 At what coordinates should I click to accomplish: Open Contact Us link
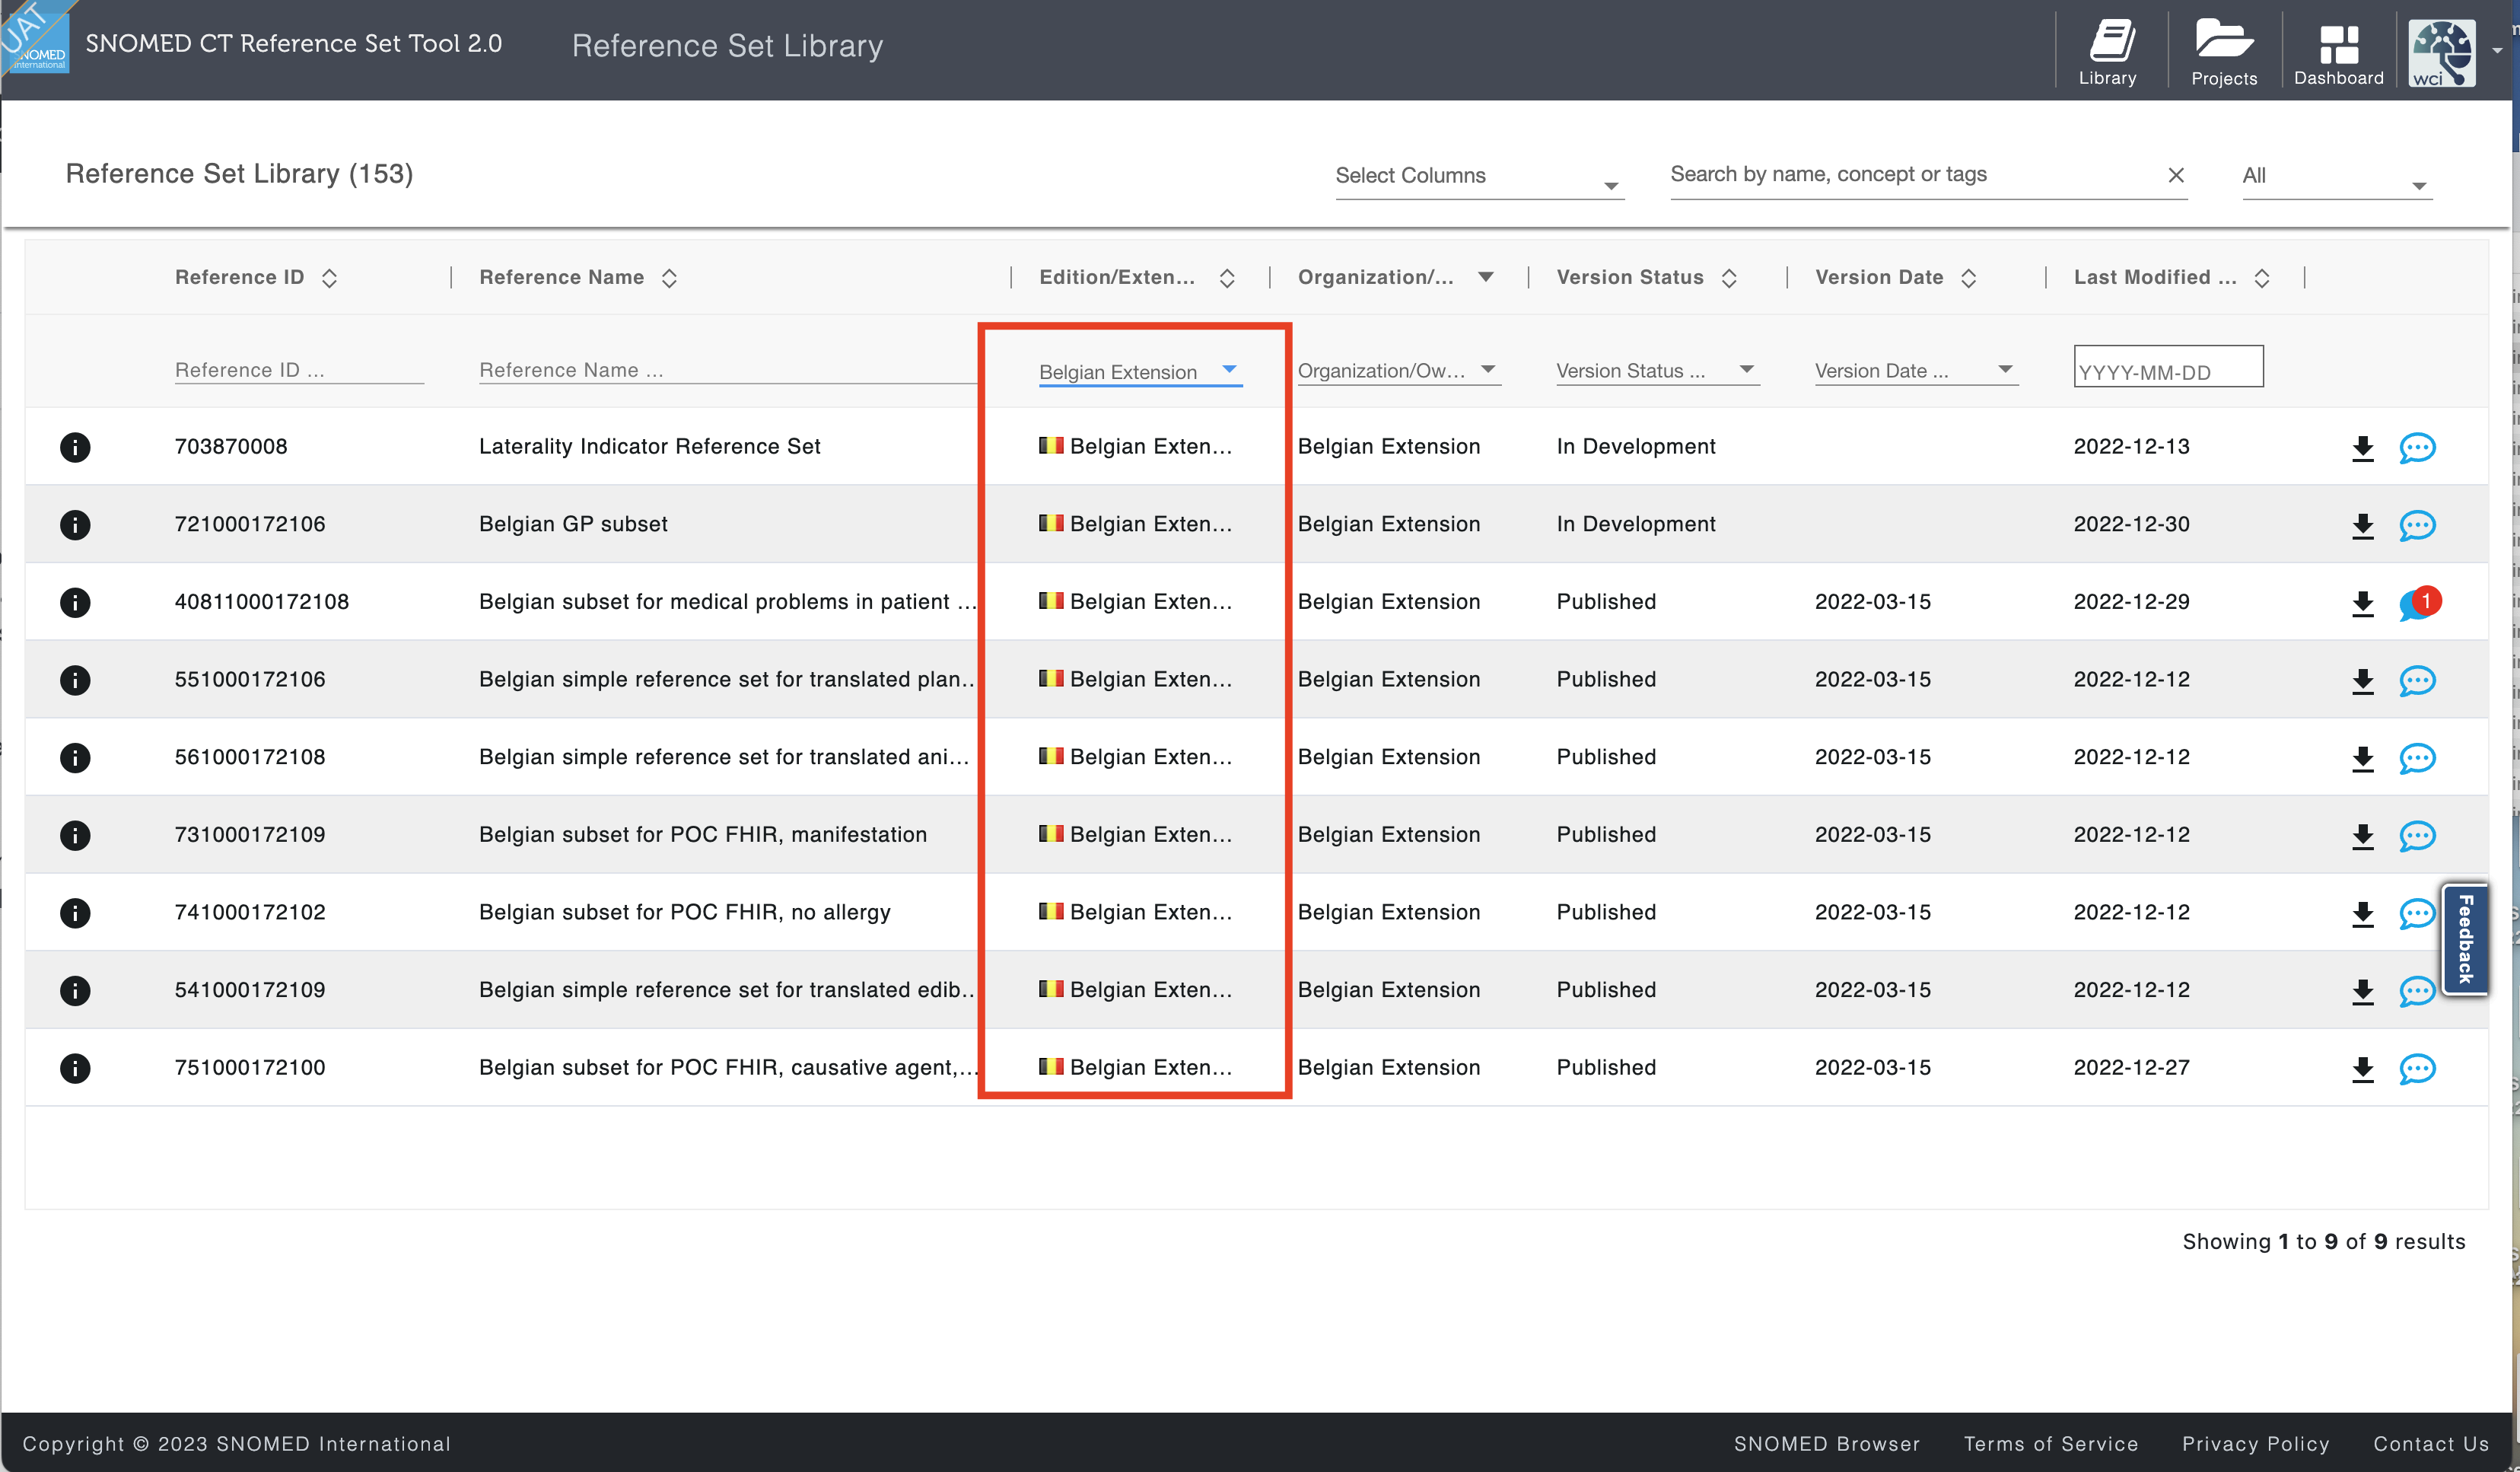coord(2430,1443)
